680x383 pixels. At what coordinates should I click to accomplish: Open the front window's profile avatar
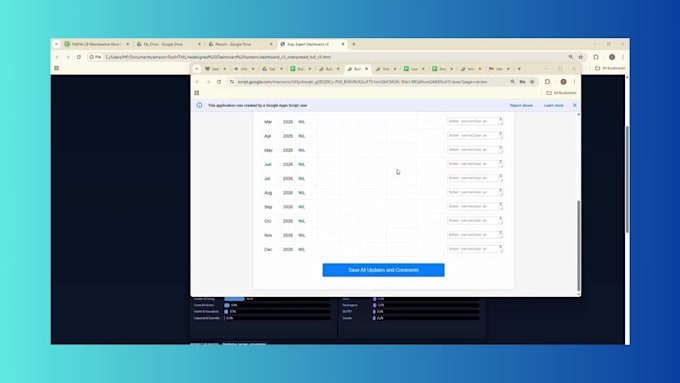563,82
